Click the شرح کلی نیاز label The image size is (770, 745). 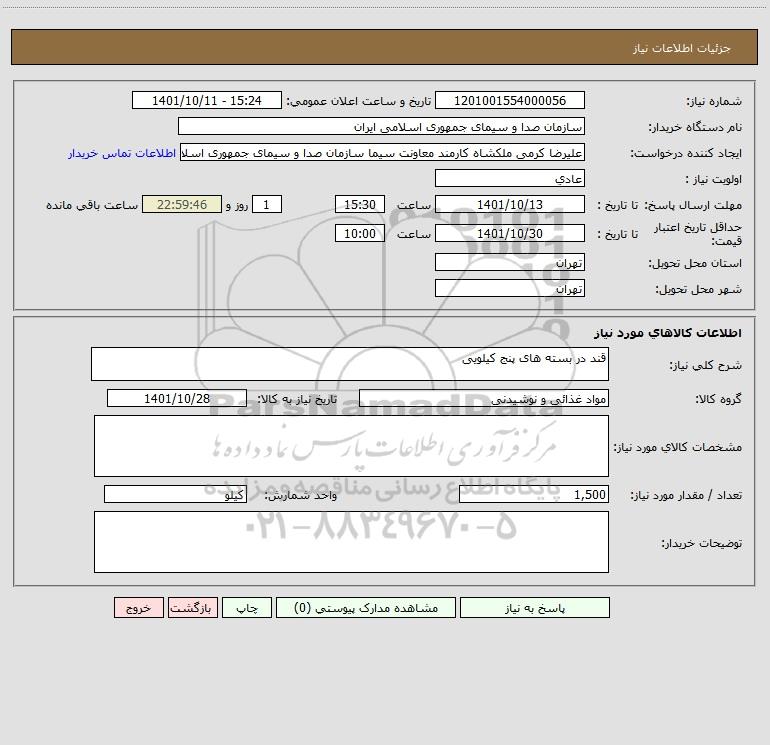coord(706,365)
